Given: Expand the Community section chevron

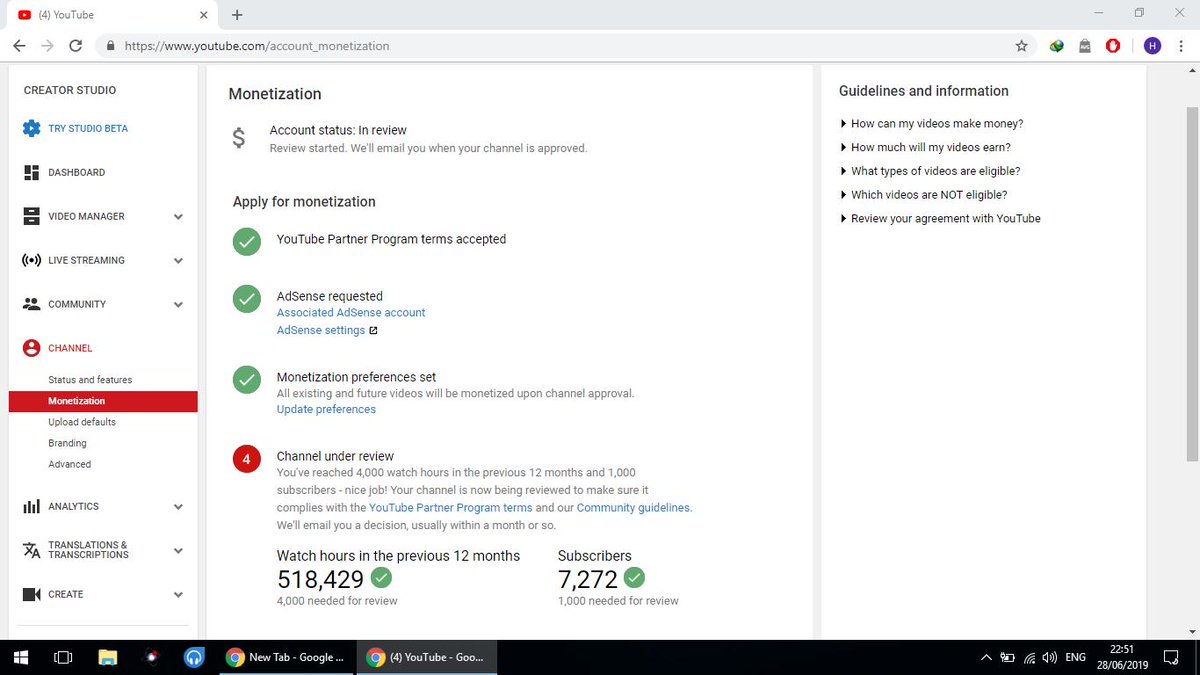Looking at the screenshot, I should pyautogui.click(x=178, y=305).
